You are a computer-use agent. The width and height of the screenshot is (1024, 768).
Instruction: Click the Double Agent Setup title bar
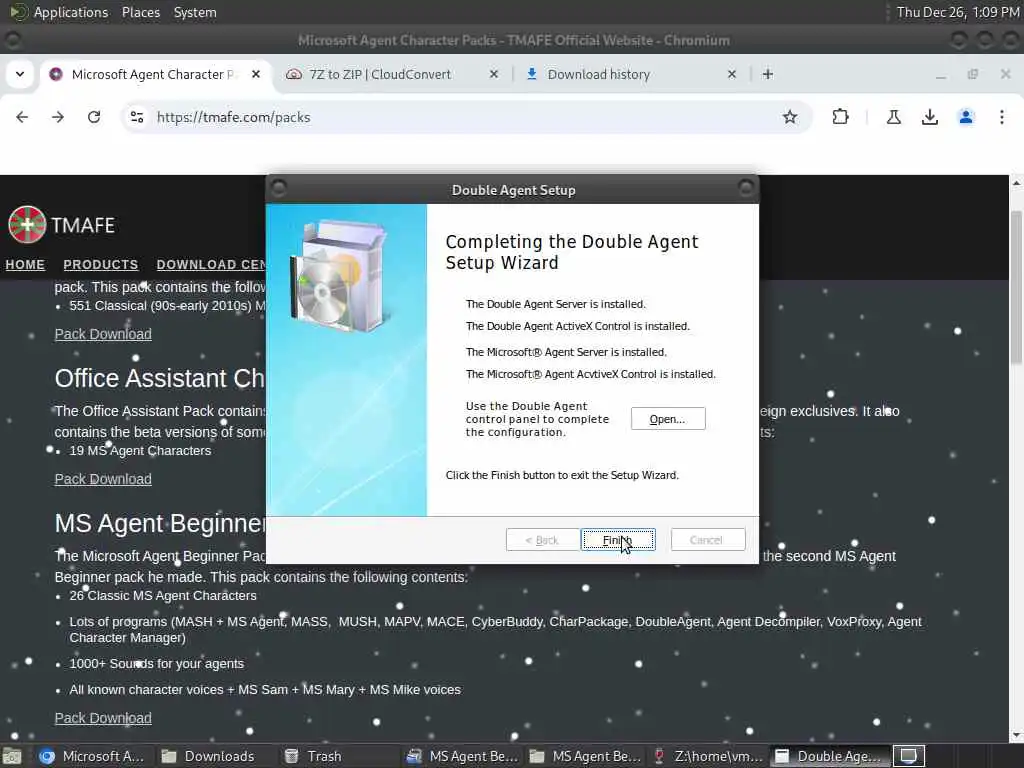(x=513, y=190)
